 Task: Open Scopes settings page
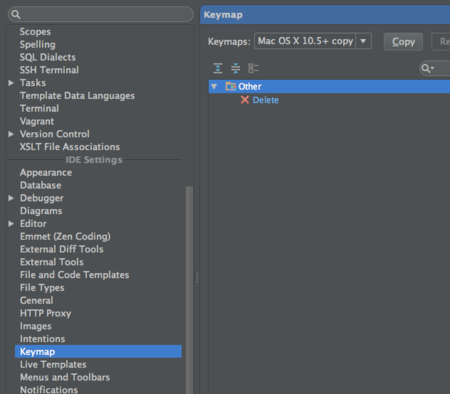click(35, 32)
